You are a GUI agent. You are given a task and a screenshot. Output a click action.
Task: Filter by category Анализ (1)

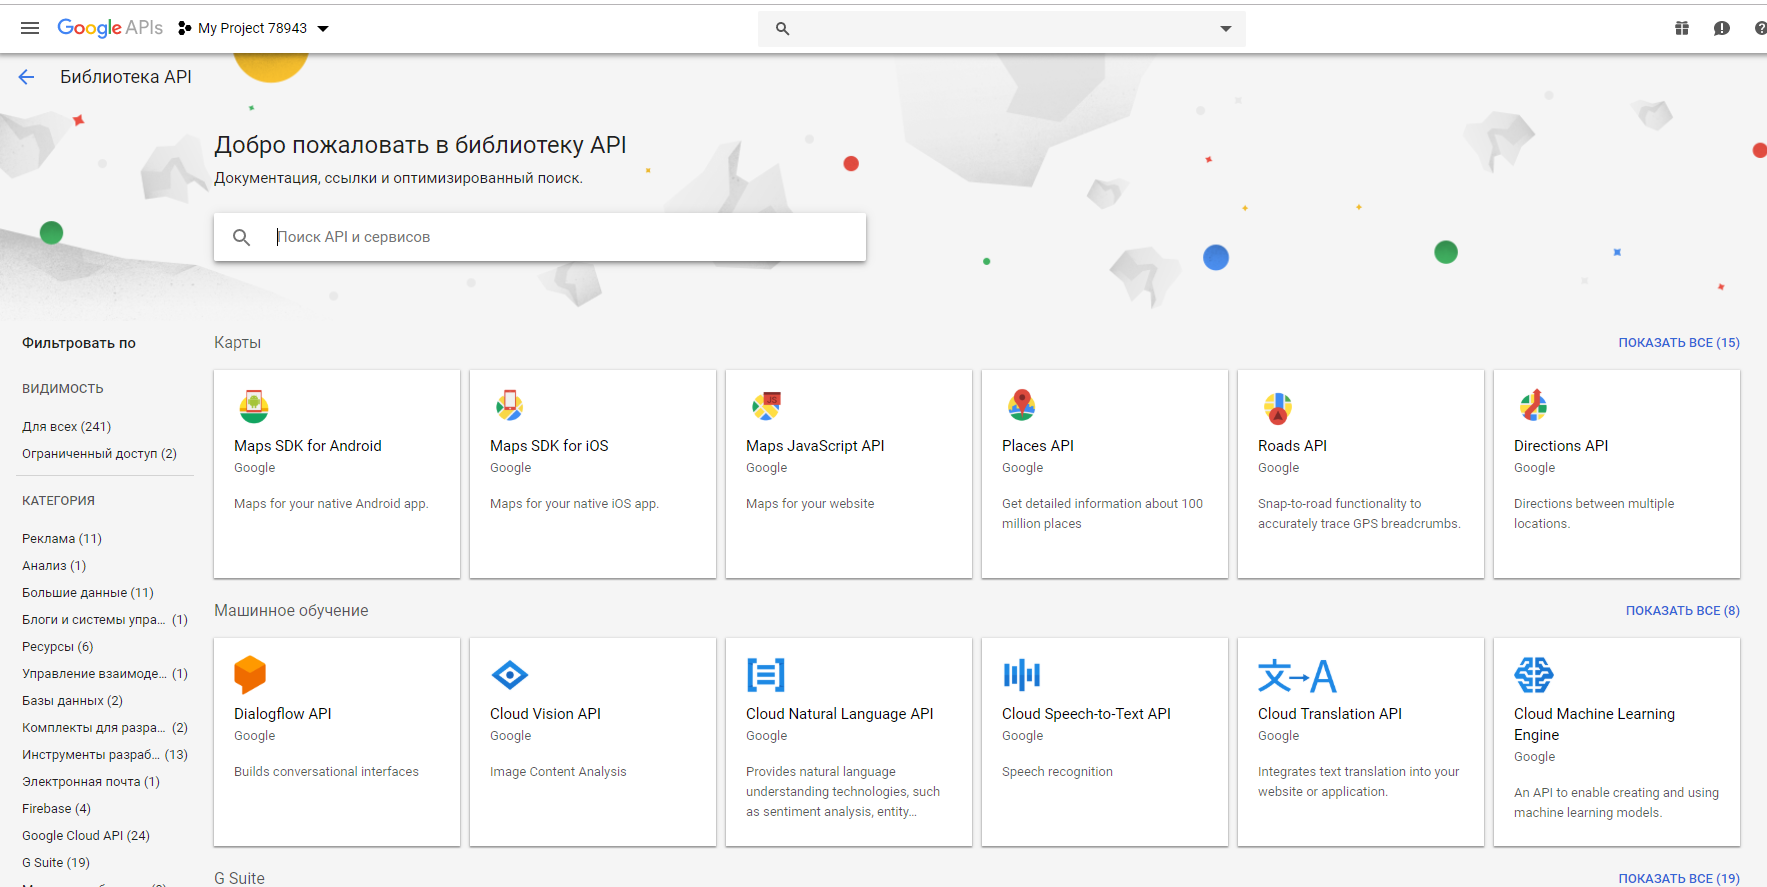click(54, 566)
